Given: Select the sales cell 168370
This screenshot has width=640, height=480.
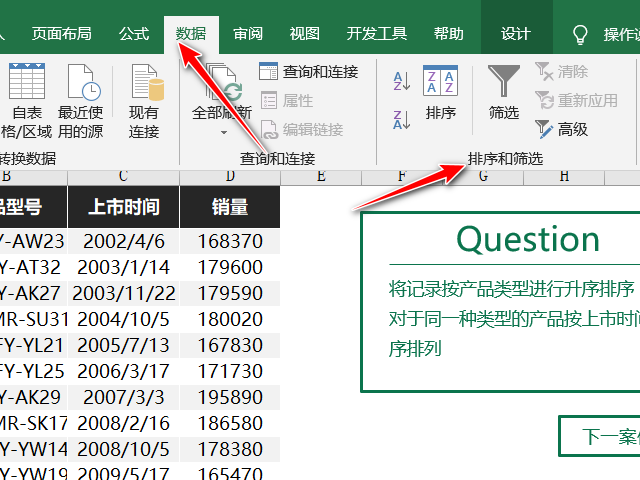Looking at the screenshot, I should (x=230, y=241).
